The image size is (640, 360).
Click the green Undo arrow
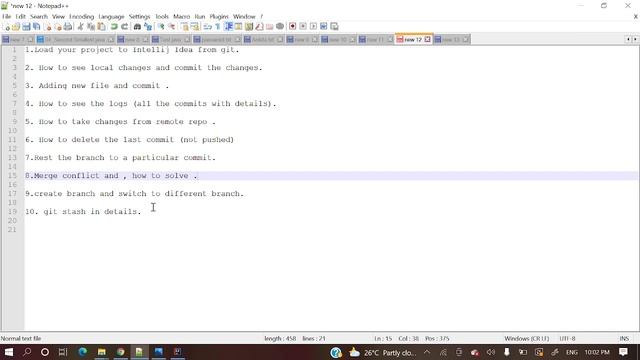(x=114, y=27)
